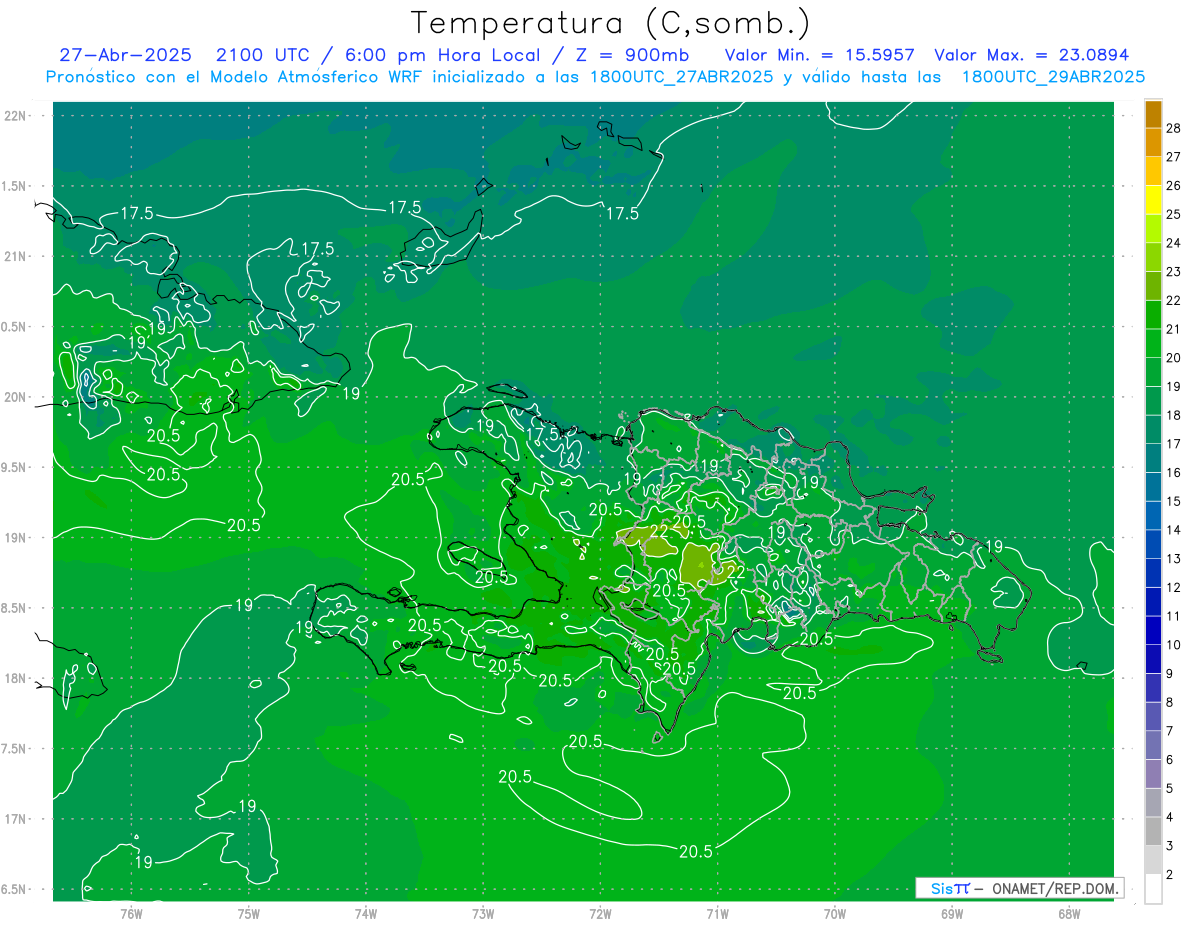Screen dimensions: 1200x927
Task: Click the "71W" longitude axis label
Action: point(717,915)
